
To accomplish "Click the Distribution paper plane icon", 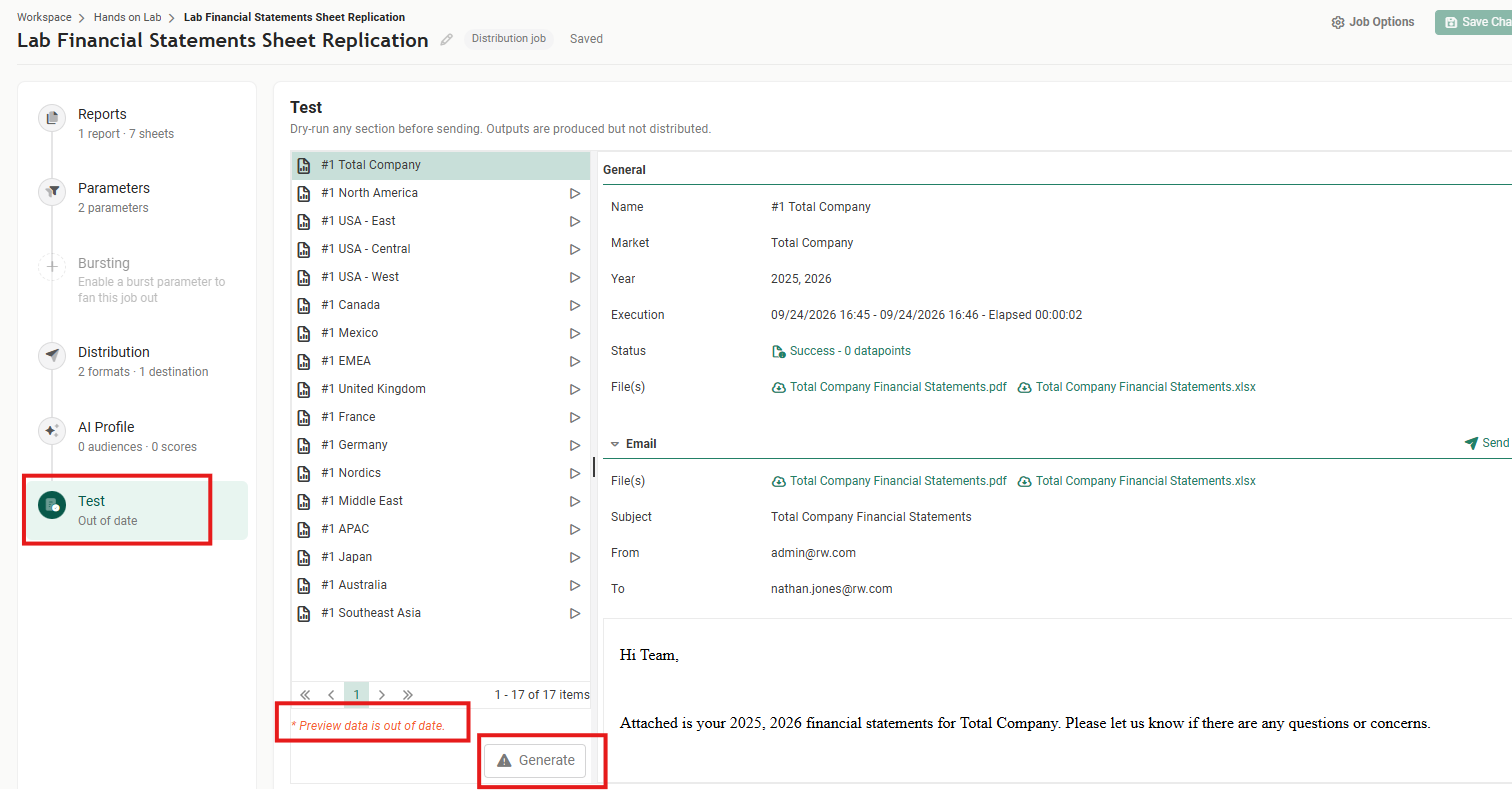I will (52, 356).
